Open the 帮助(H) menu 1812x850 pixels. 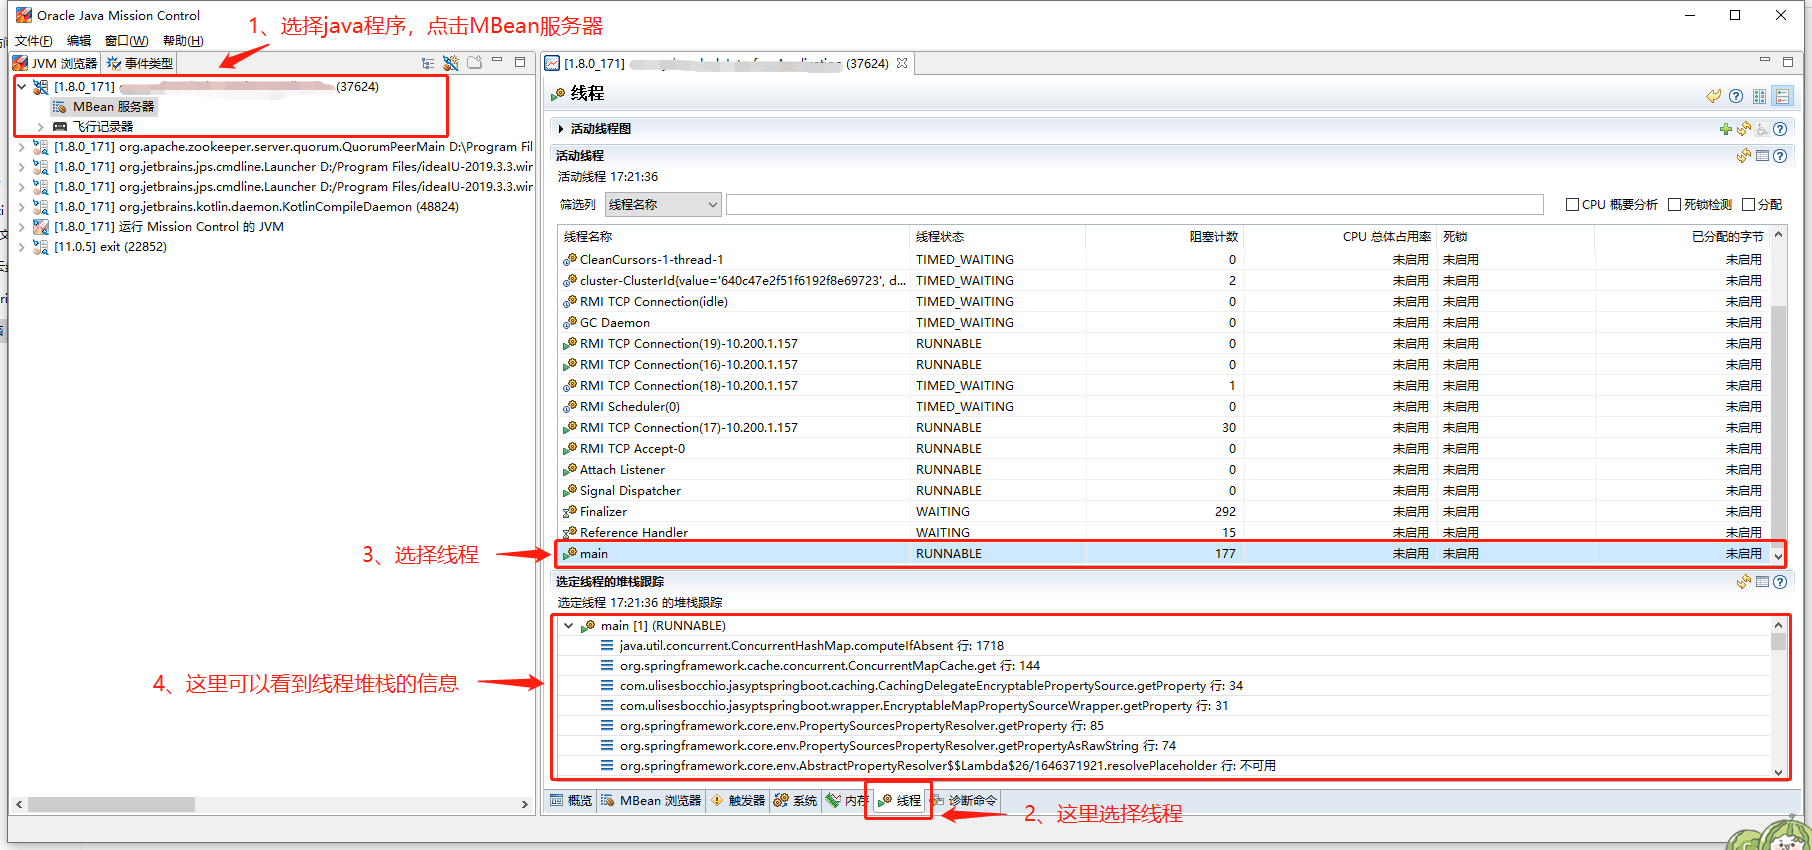pyautogui.click(x=183, y=41)
